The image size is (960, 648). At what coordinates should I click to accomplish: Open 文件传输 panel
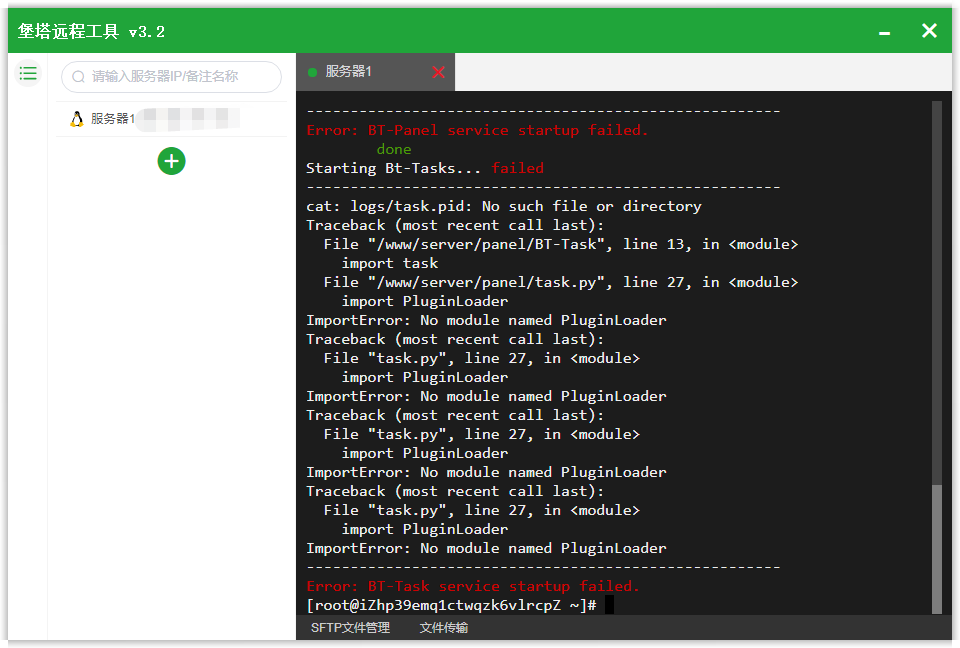click(x=444, y=628)
